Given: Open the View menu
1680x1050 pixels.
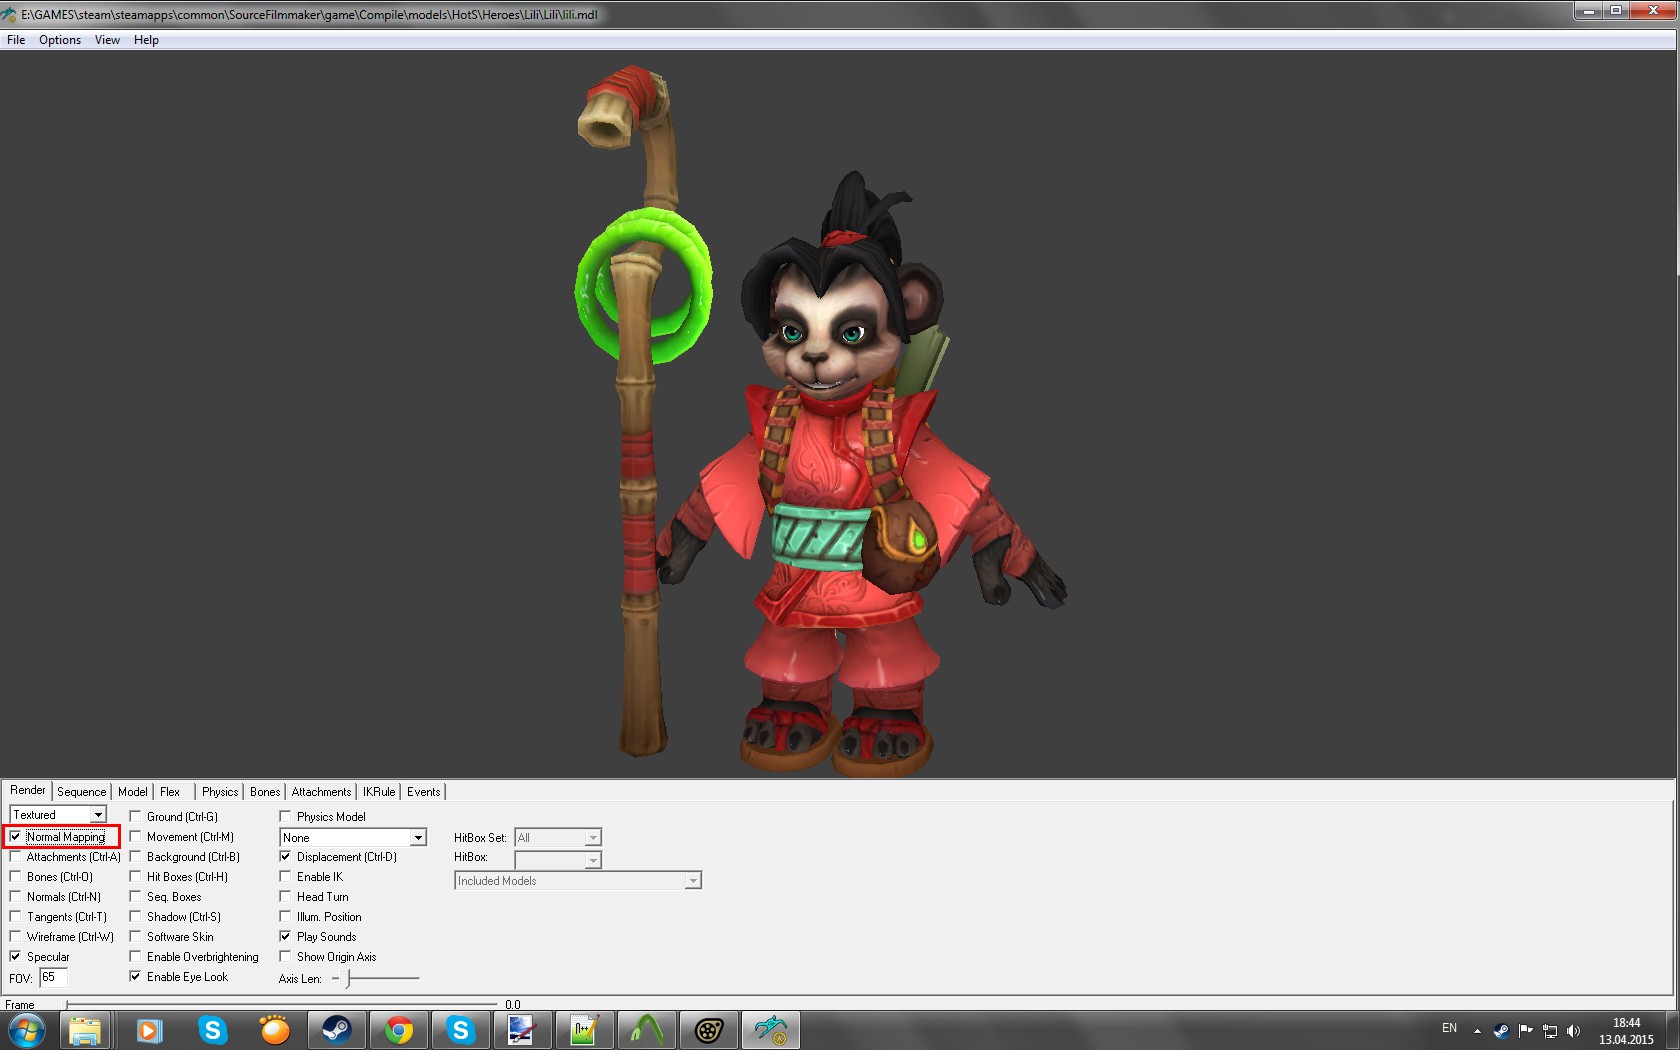Looking at the screenshot, I should 107,40.
